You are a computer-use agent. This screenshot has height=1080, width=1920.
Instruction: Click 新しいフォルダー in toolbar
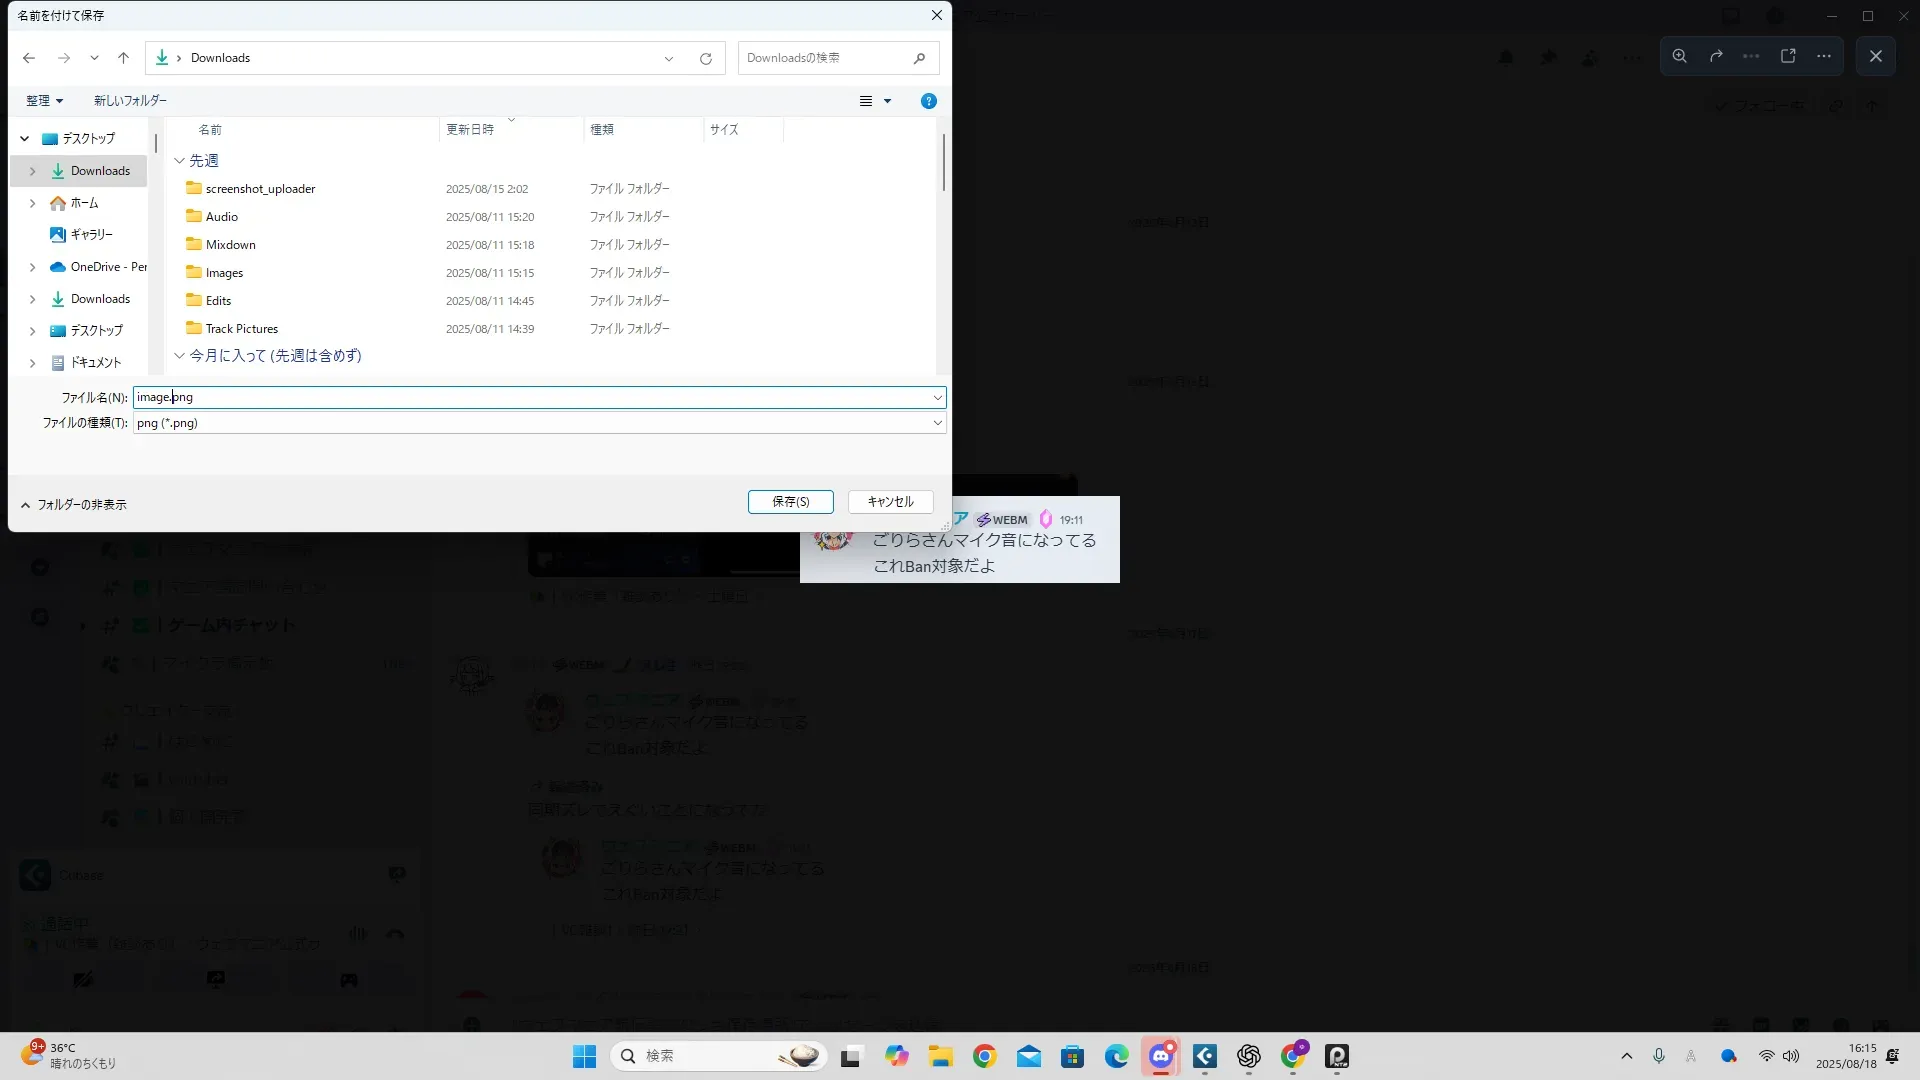click(130, 101)
